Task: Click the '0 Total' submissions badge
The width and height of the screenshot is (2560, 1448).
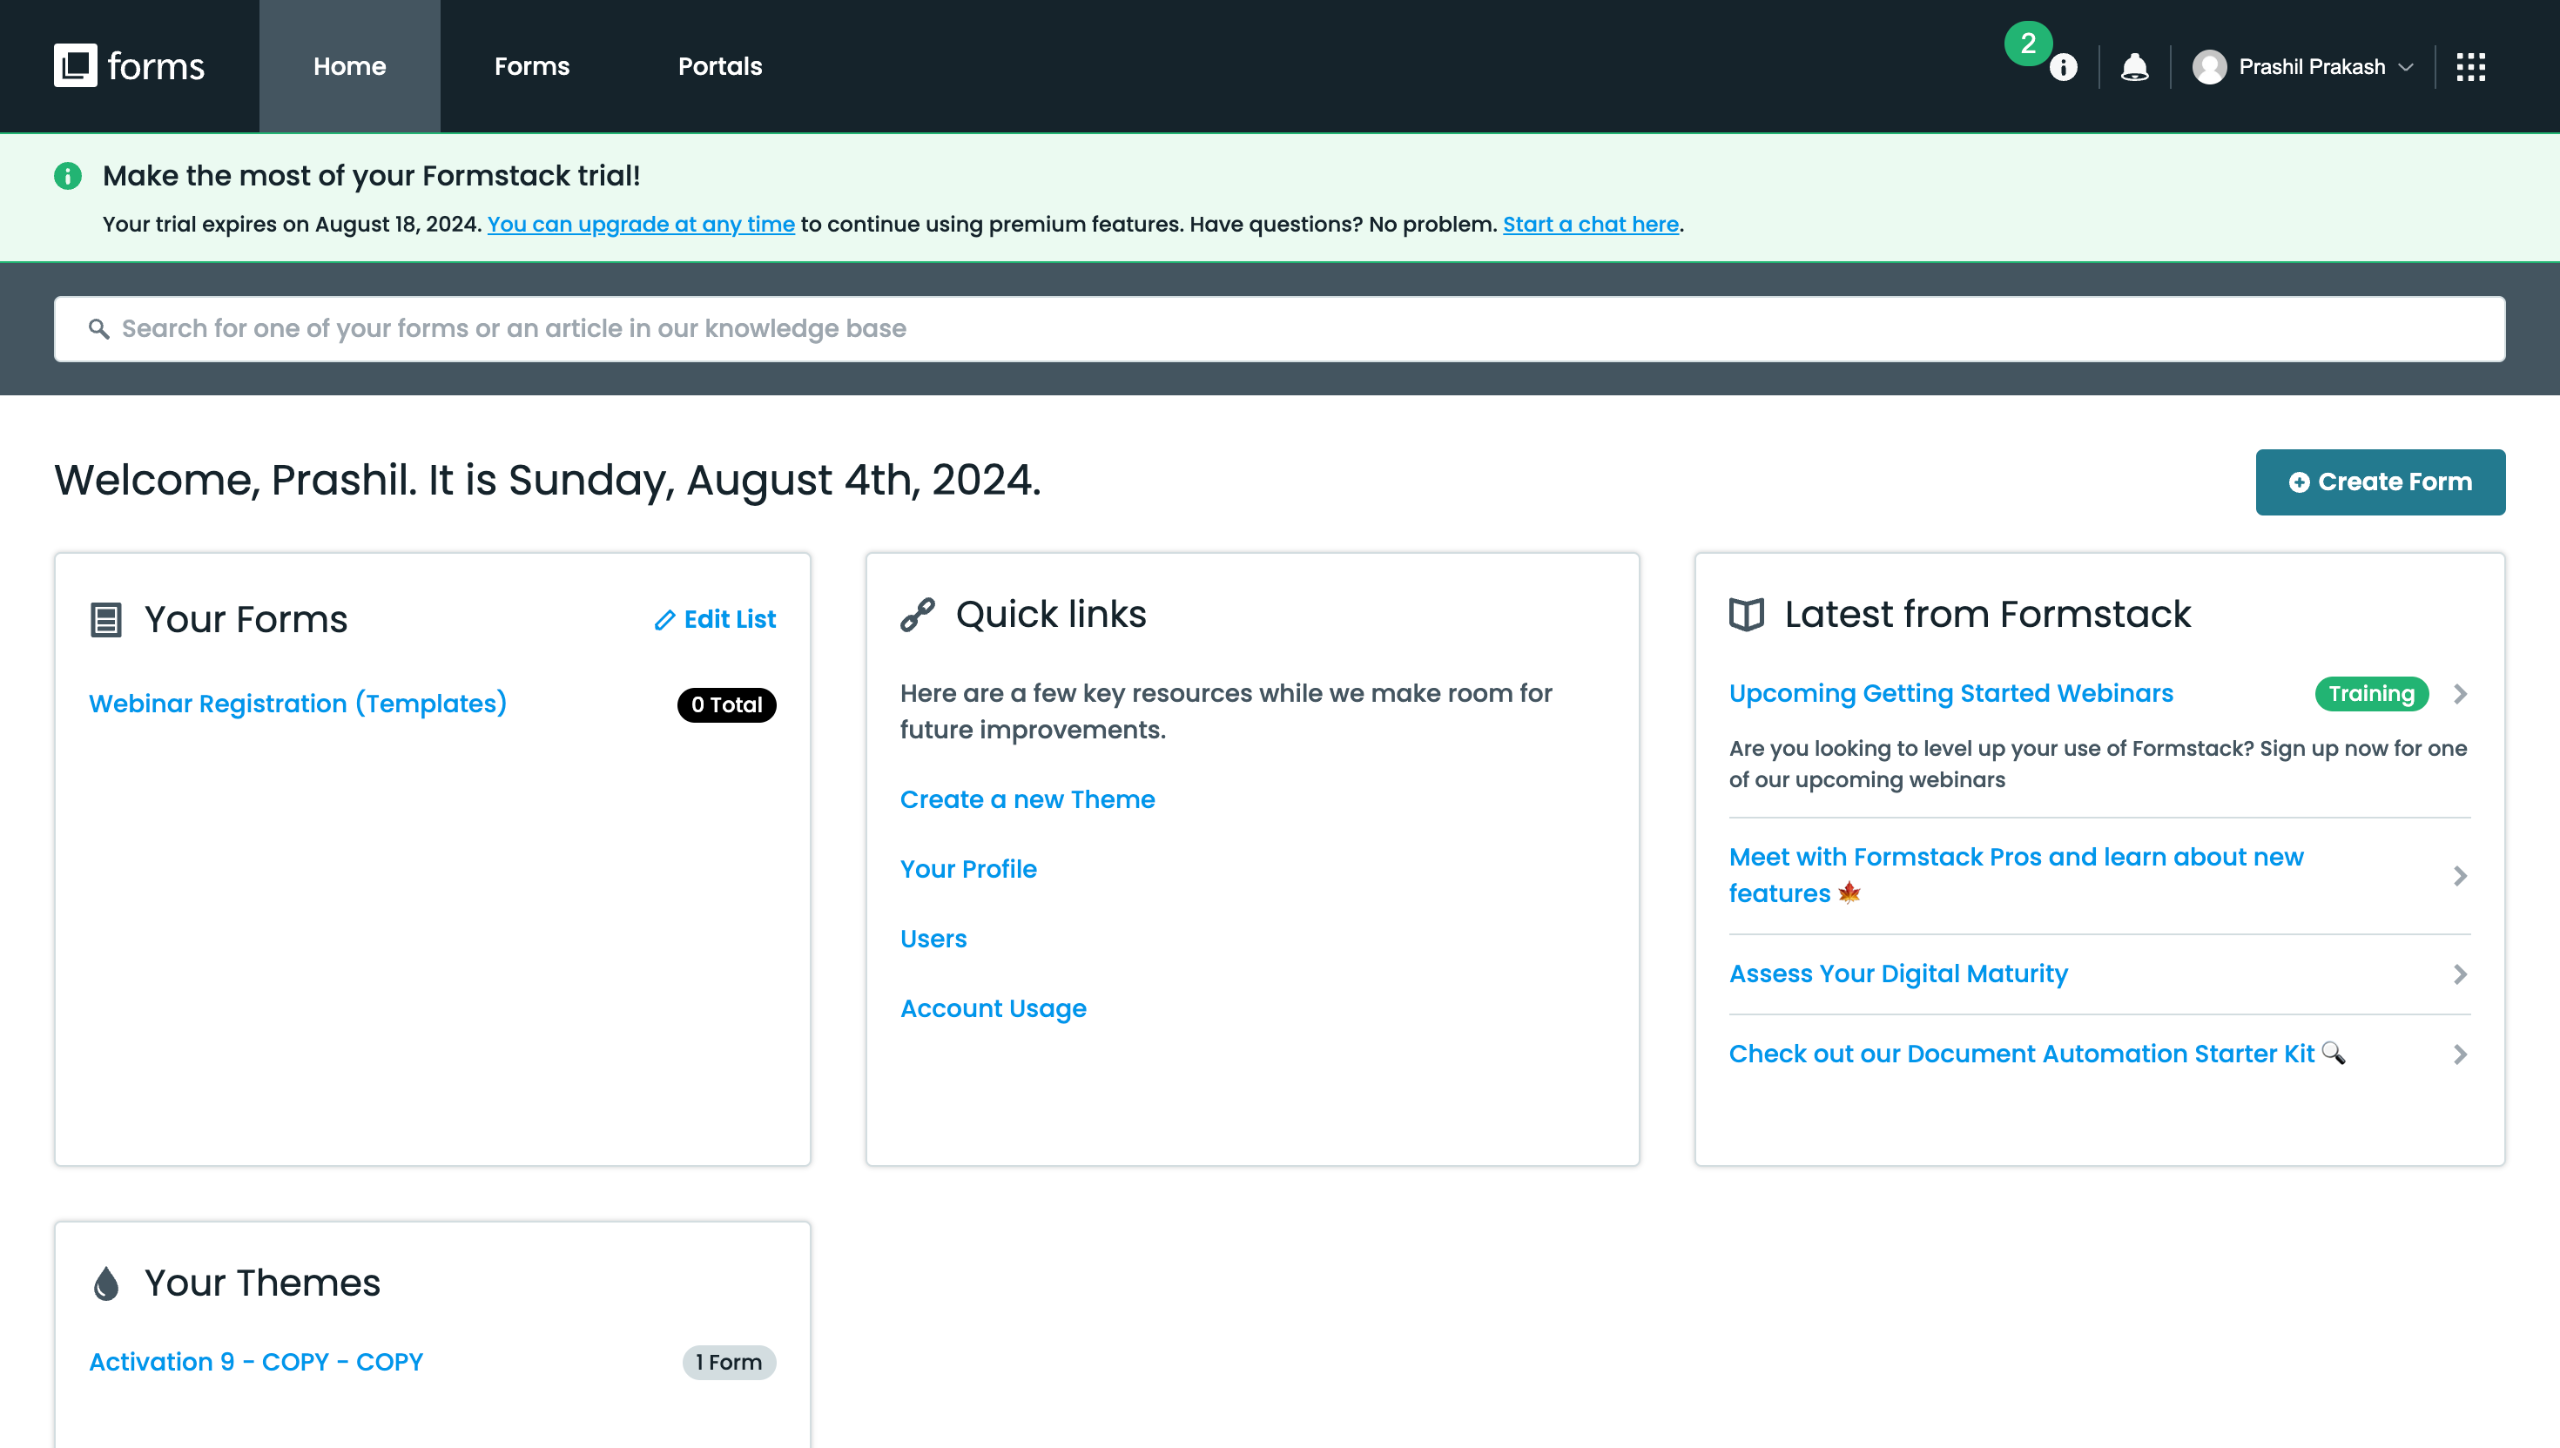Action: (x=727, y=705)
